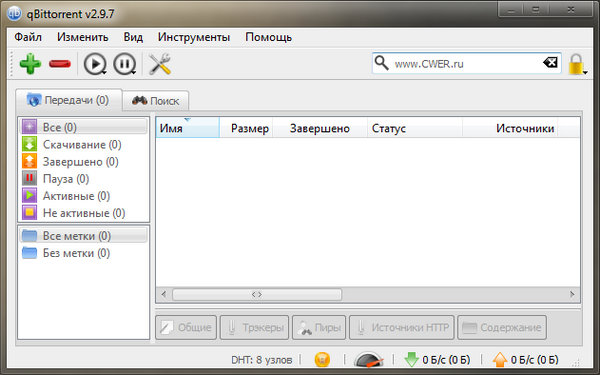Viewport: 600px width, 375px height.
Task: Sort by the Размер column header
Action: (246, 128)
